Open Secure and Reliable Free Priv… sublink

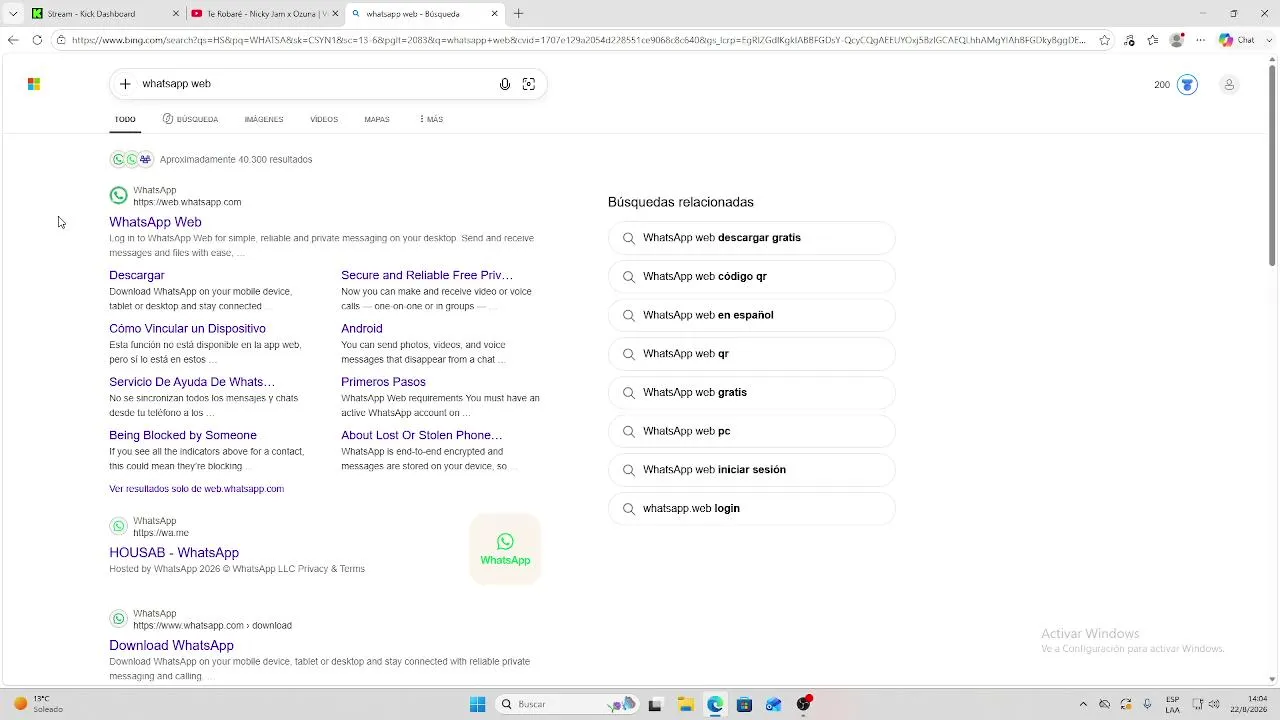point(427,275)
